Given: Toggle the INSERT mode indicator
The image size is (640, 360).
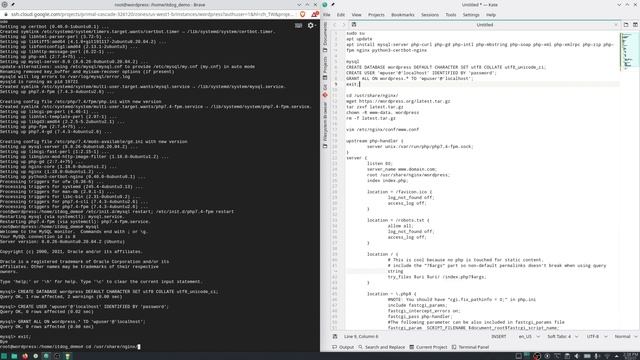Looking at the screenshot, I should click(x=498, y=336).
